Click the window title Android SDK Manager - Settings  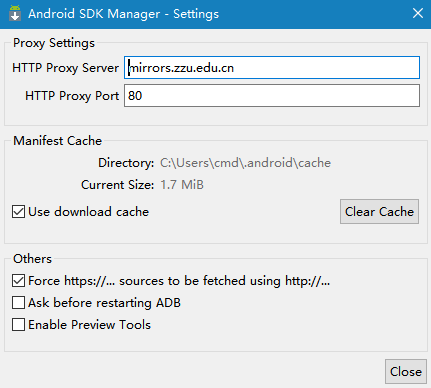pos(123,14)
